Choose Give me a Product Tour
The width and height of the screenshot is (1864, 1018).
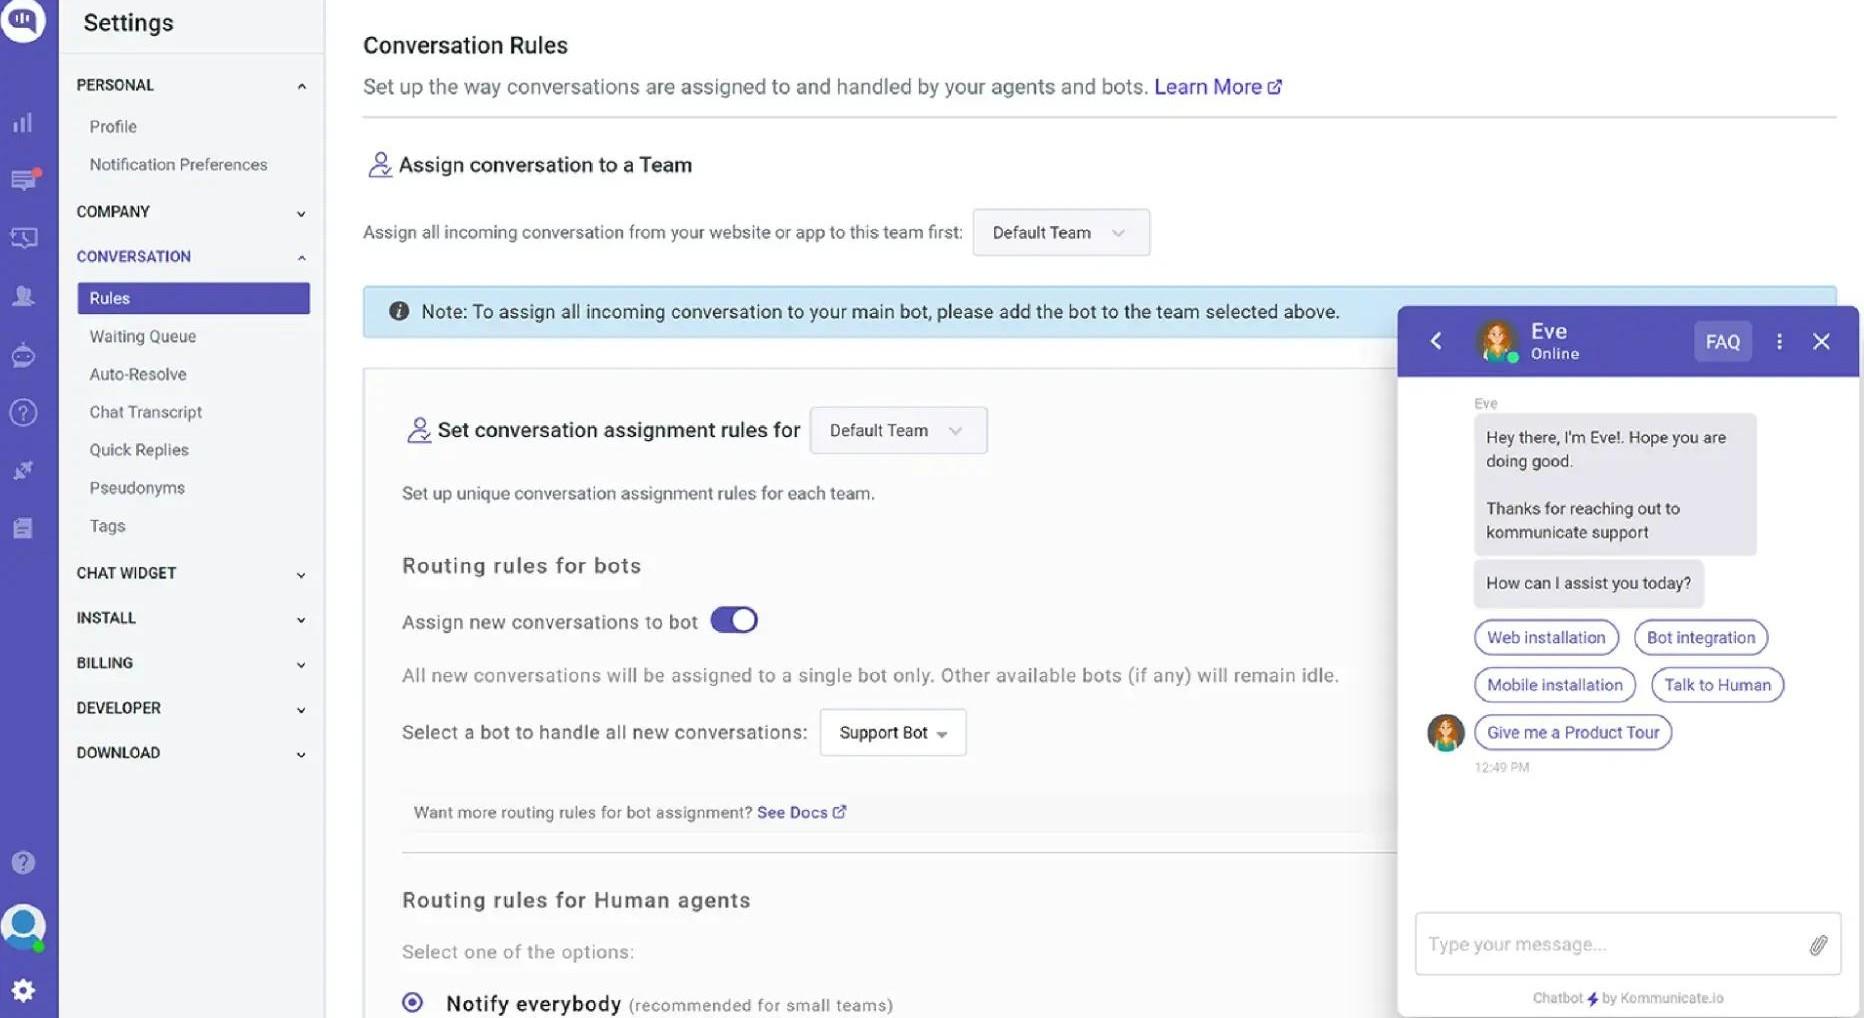click(x=1572, y=732)
